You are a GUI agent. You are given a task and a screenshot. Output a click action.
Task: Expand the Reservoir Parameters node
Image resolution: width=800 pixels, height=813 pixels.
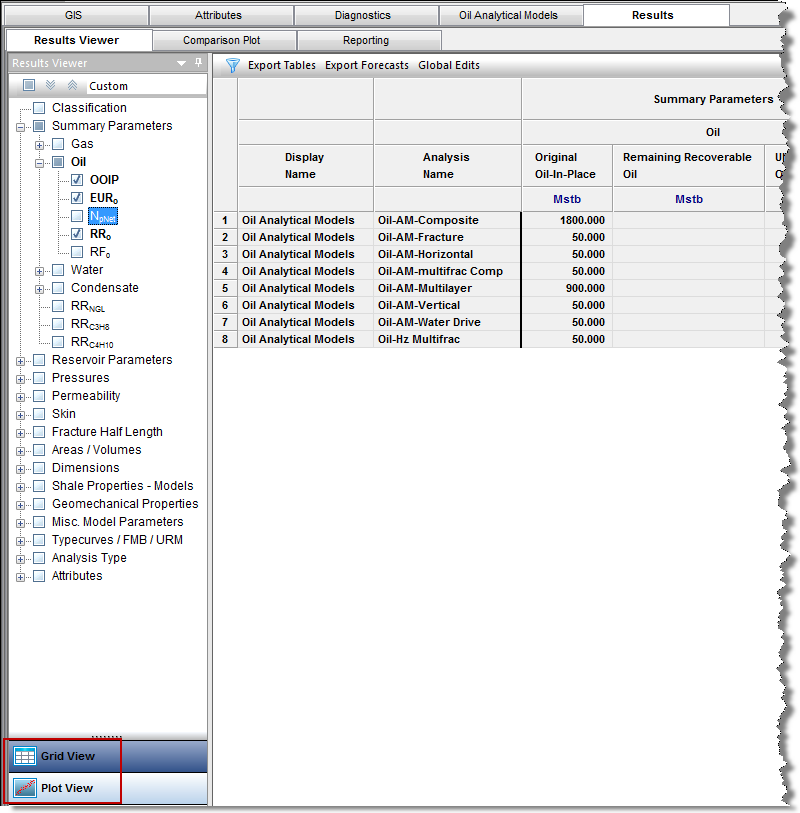pos(21,360)
